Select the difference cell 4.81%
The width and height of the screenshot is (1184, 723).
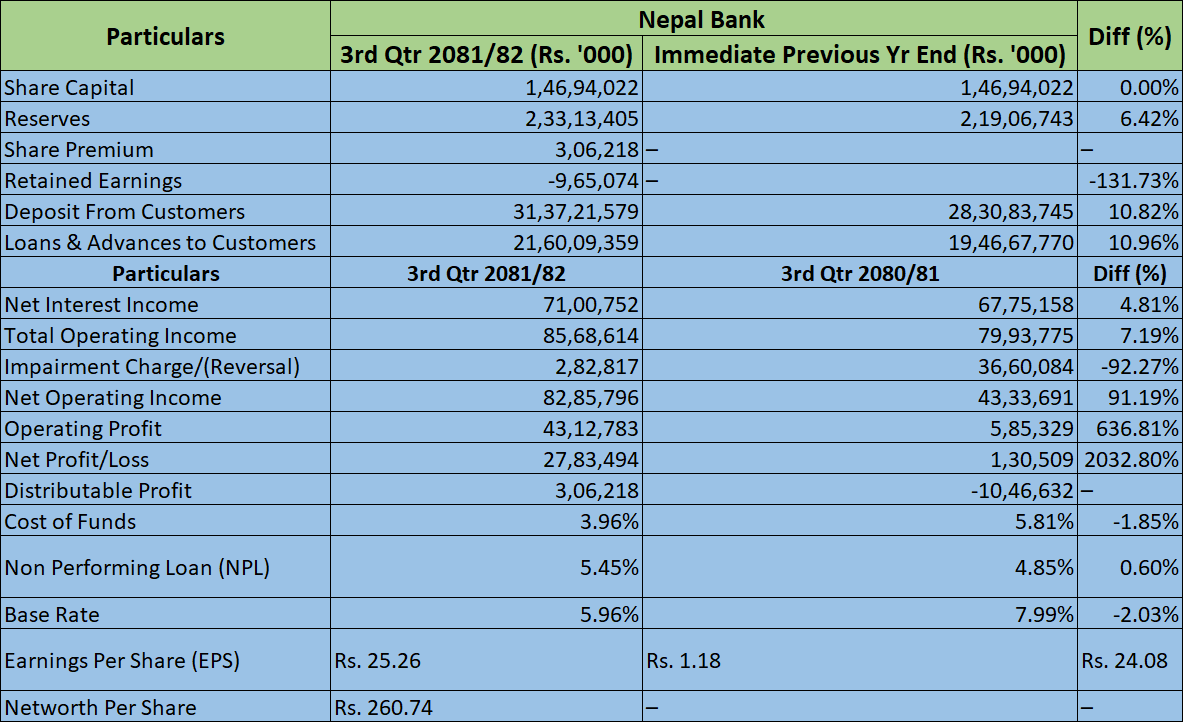tap(1149, 304)
